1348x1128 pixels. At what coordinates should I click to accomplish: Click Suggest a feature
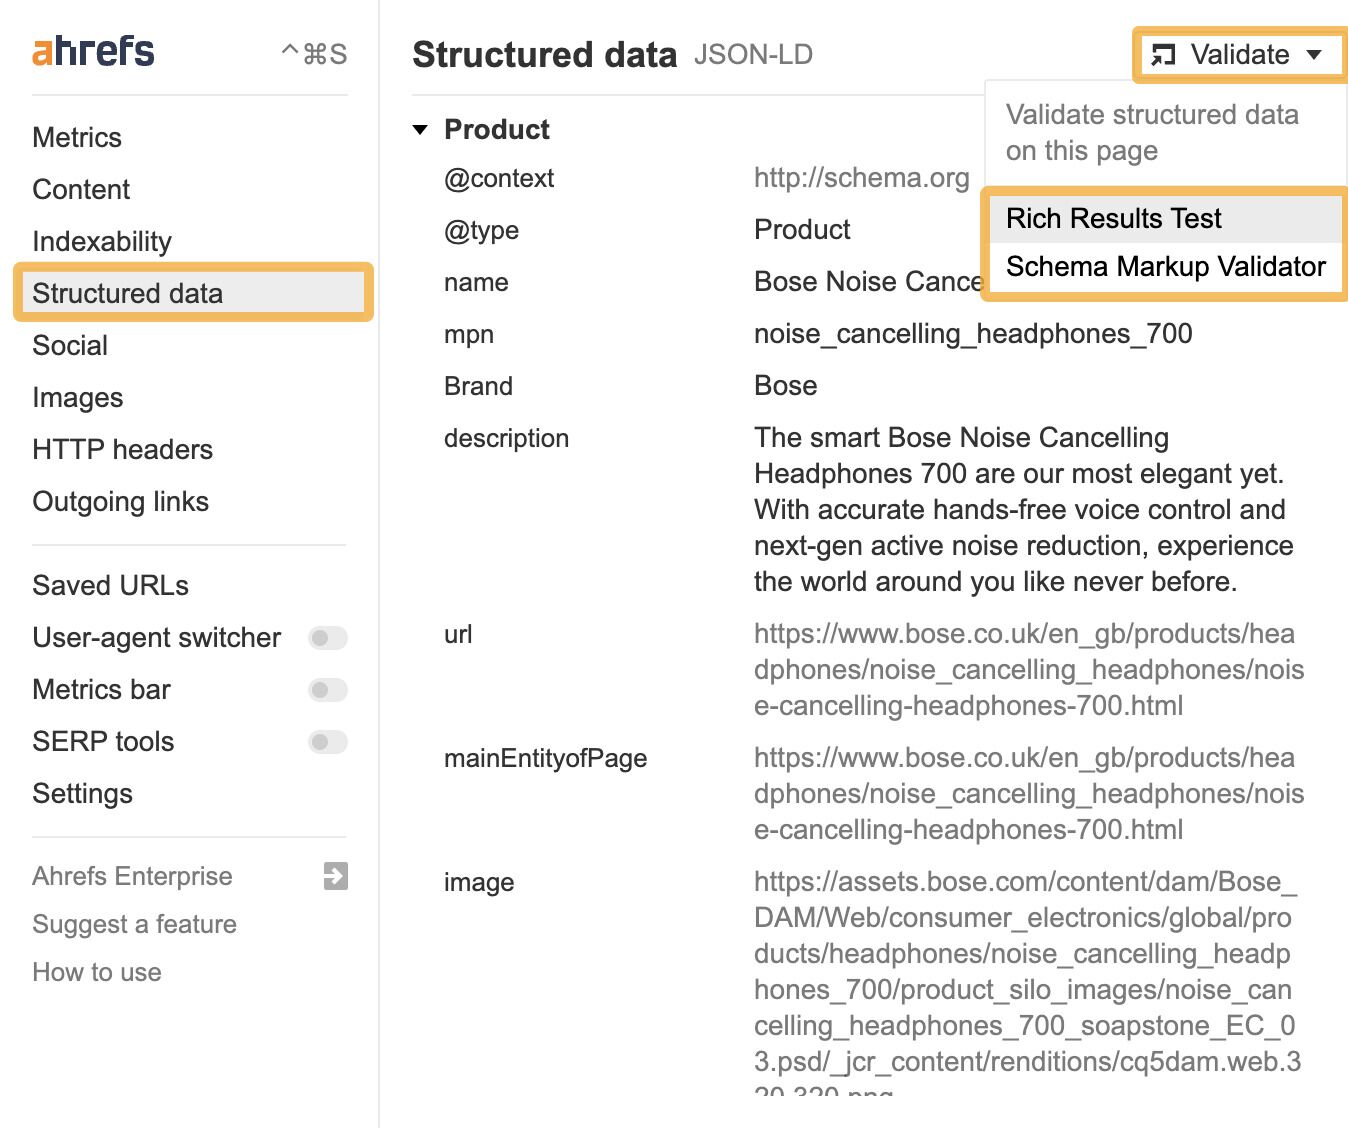[x=134, y=924]
